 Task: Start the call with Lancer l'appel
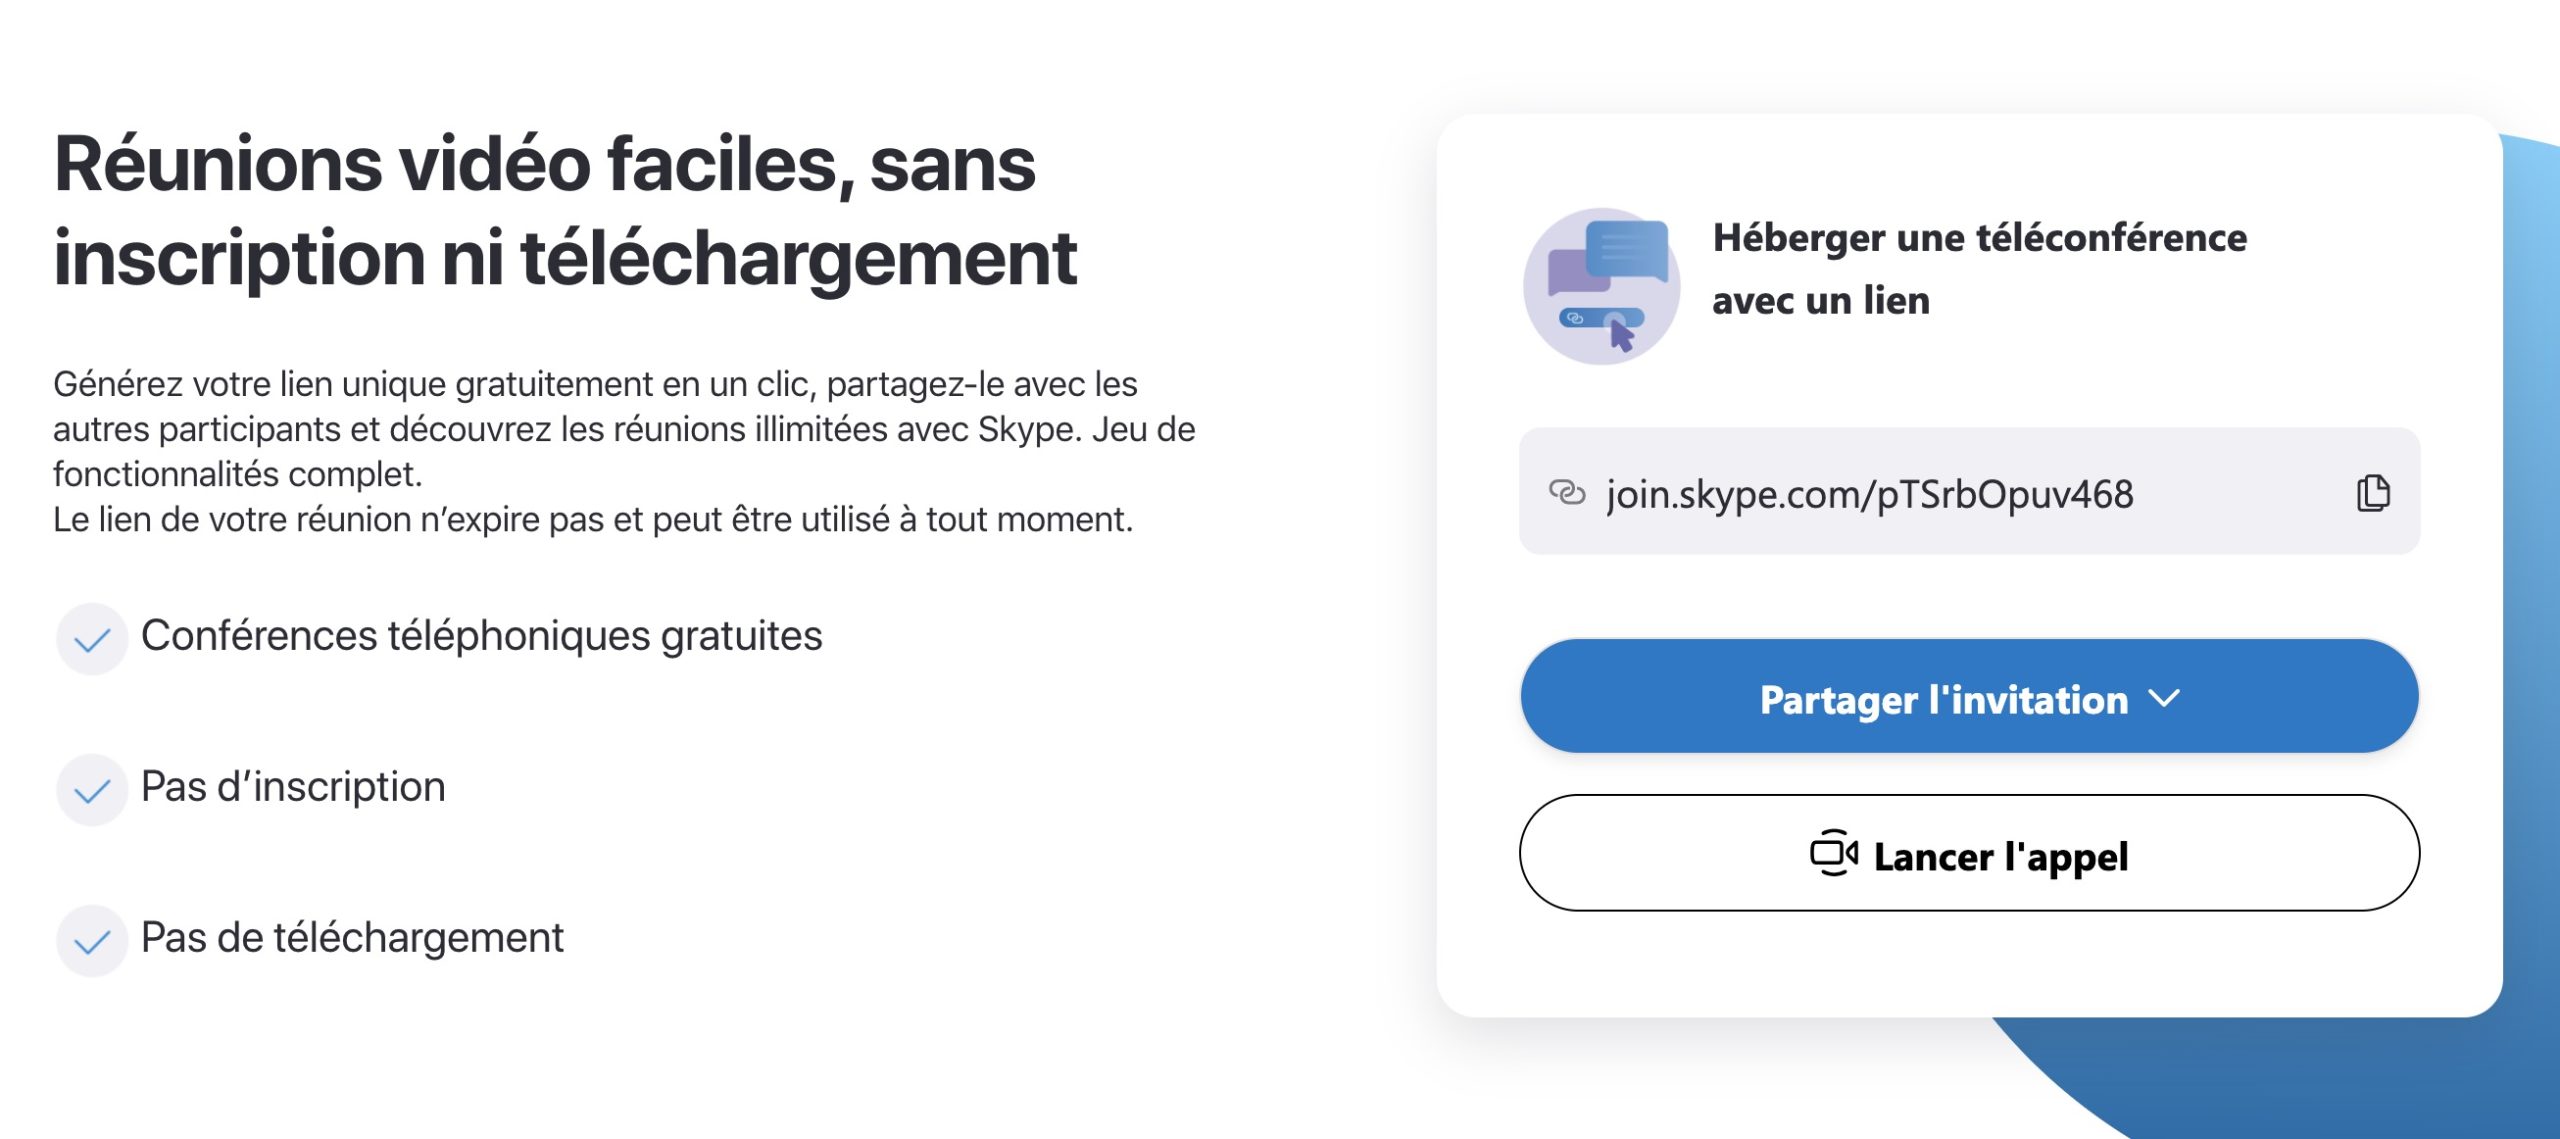[1998, 856]
